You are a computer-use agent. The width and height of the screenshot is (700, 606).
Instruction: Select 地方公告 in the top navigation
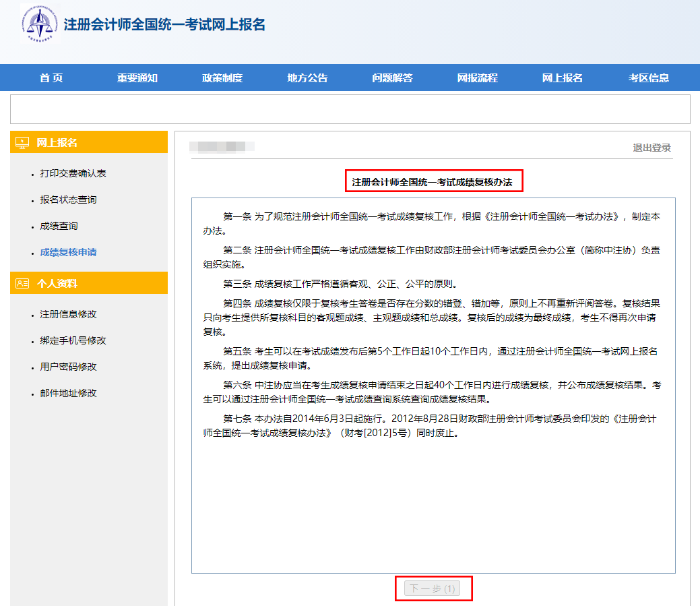point(307,78)
